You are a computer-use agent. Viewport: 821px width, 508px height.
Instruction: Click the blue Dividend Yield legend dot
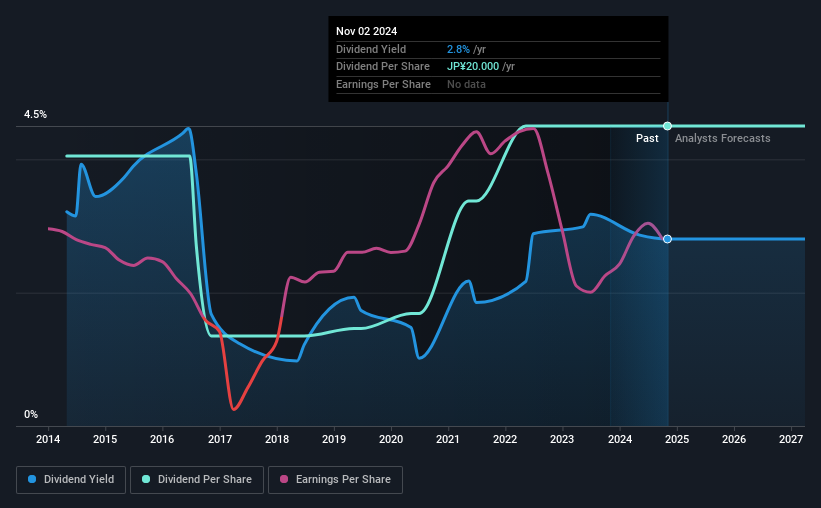click(x=32, y=479)
